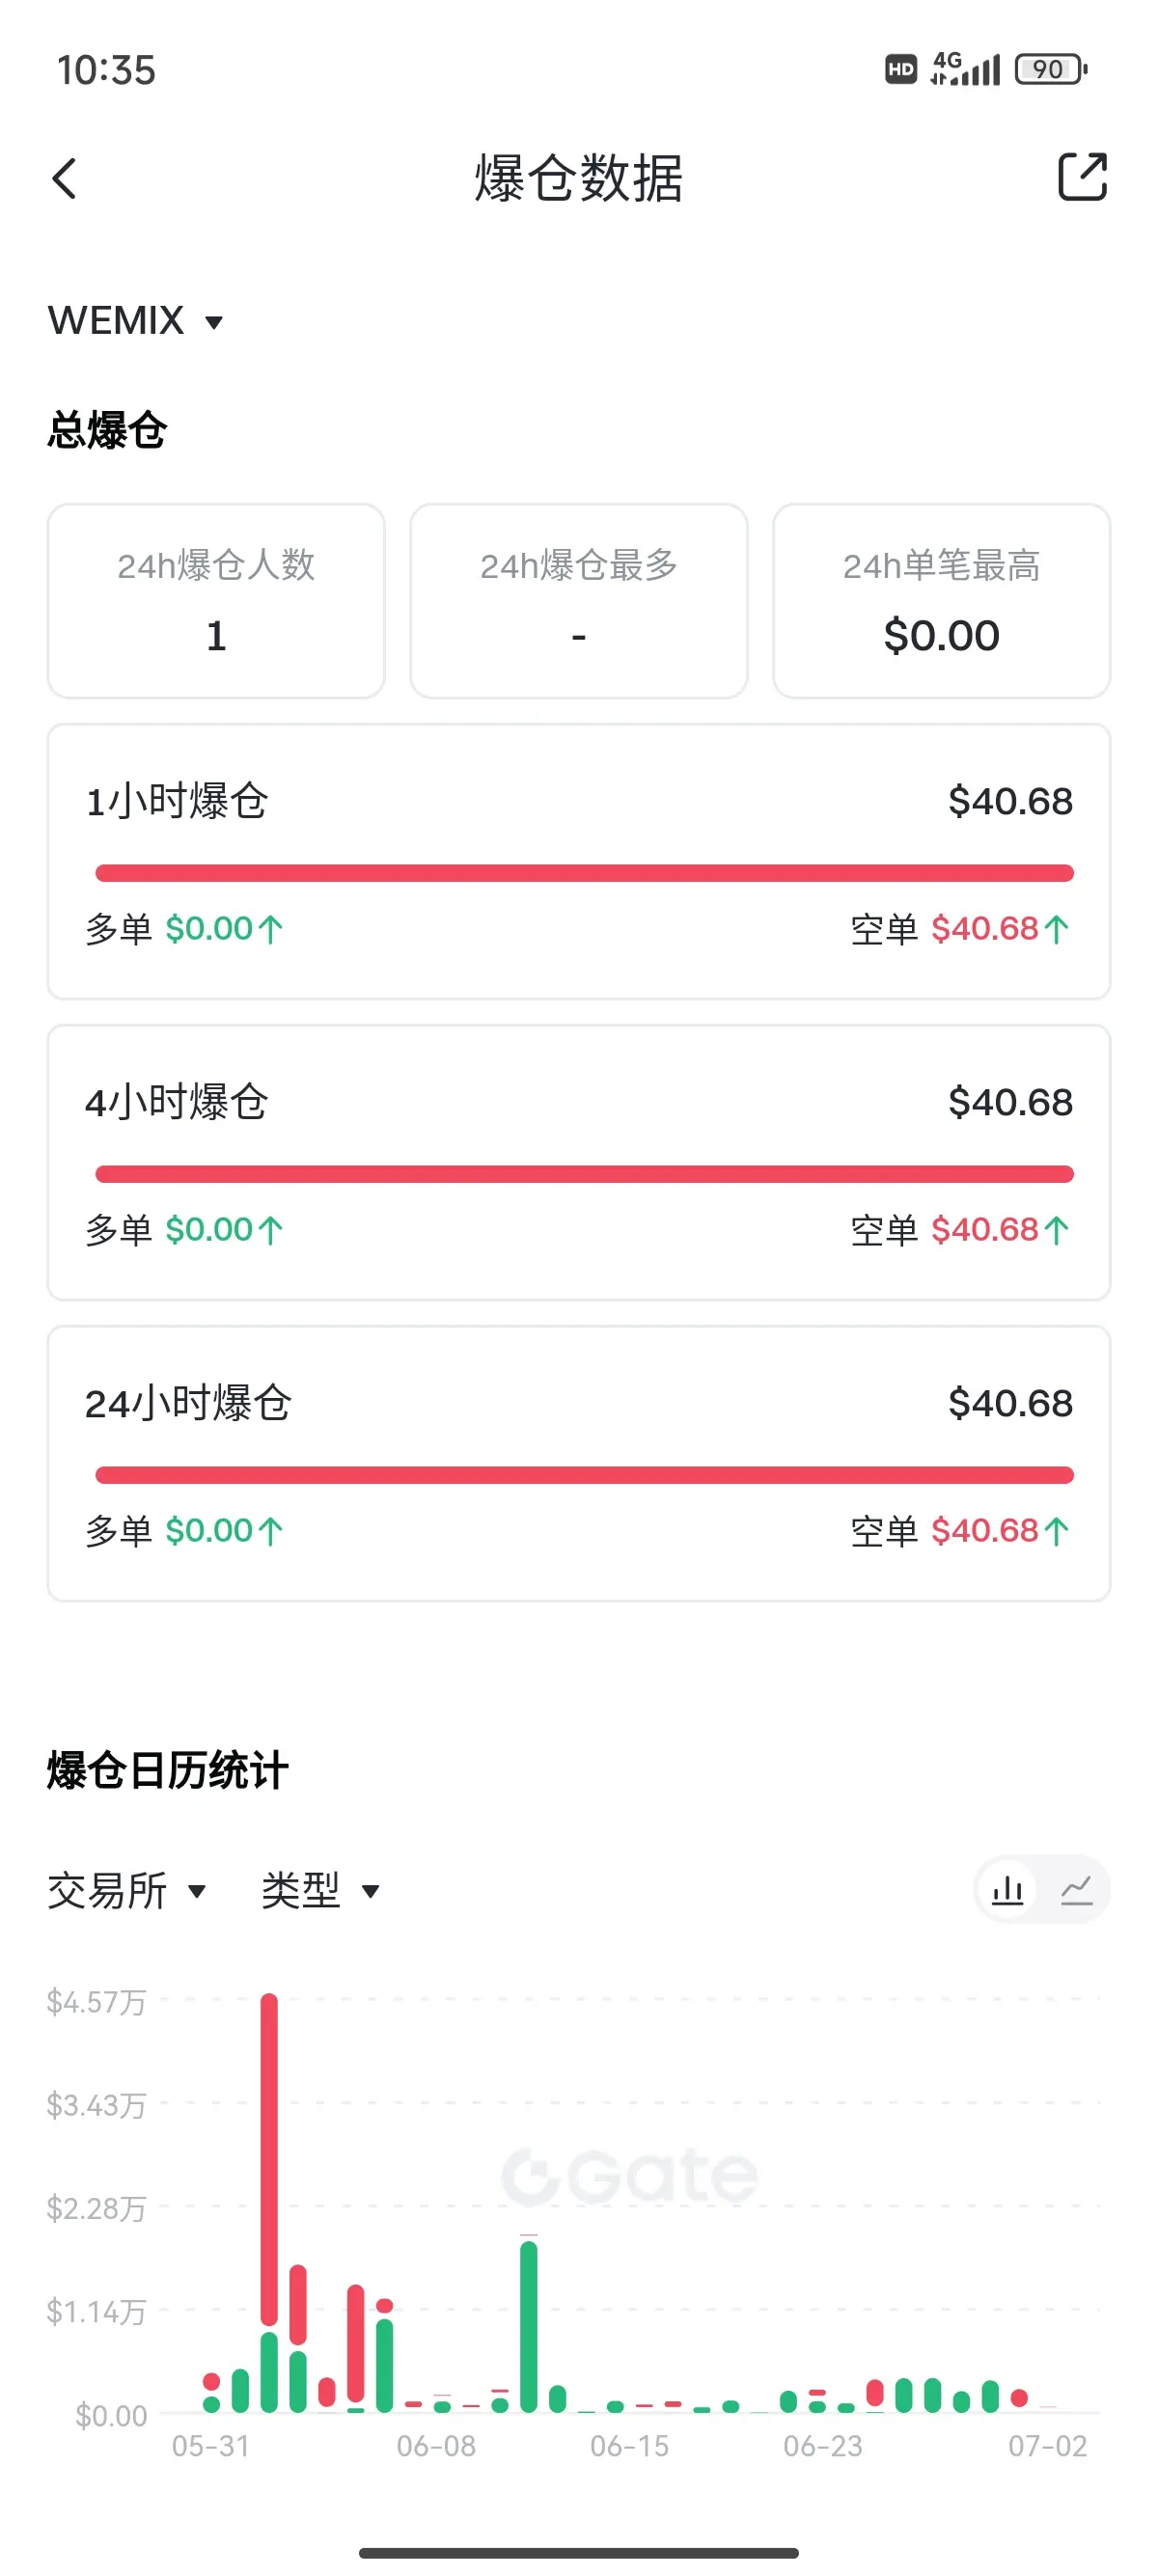
Task: Tap the tall green bar near 06-15
Action: click(x=529, y=2326)
